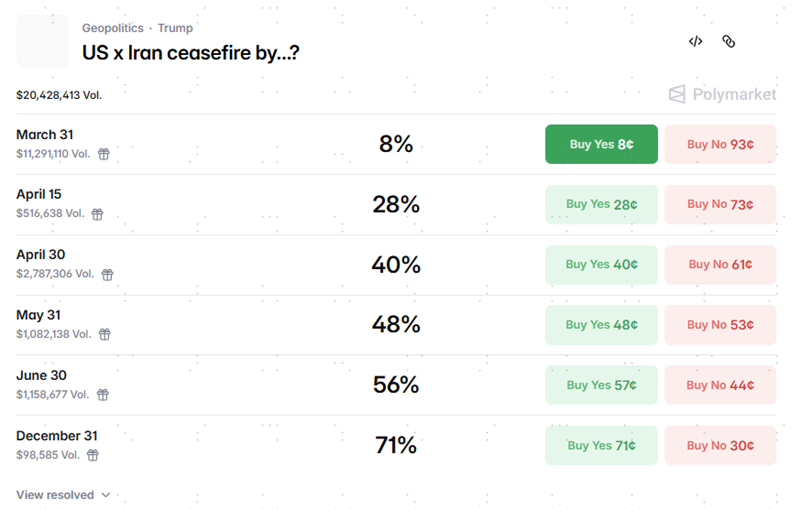Click the copy link icon
The image size is (801, 509).
[x=729, y=41]
